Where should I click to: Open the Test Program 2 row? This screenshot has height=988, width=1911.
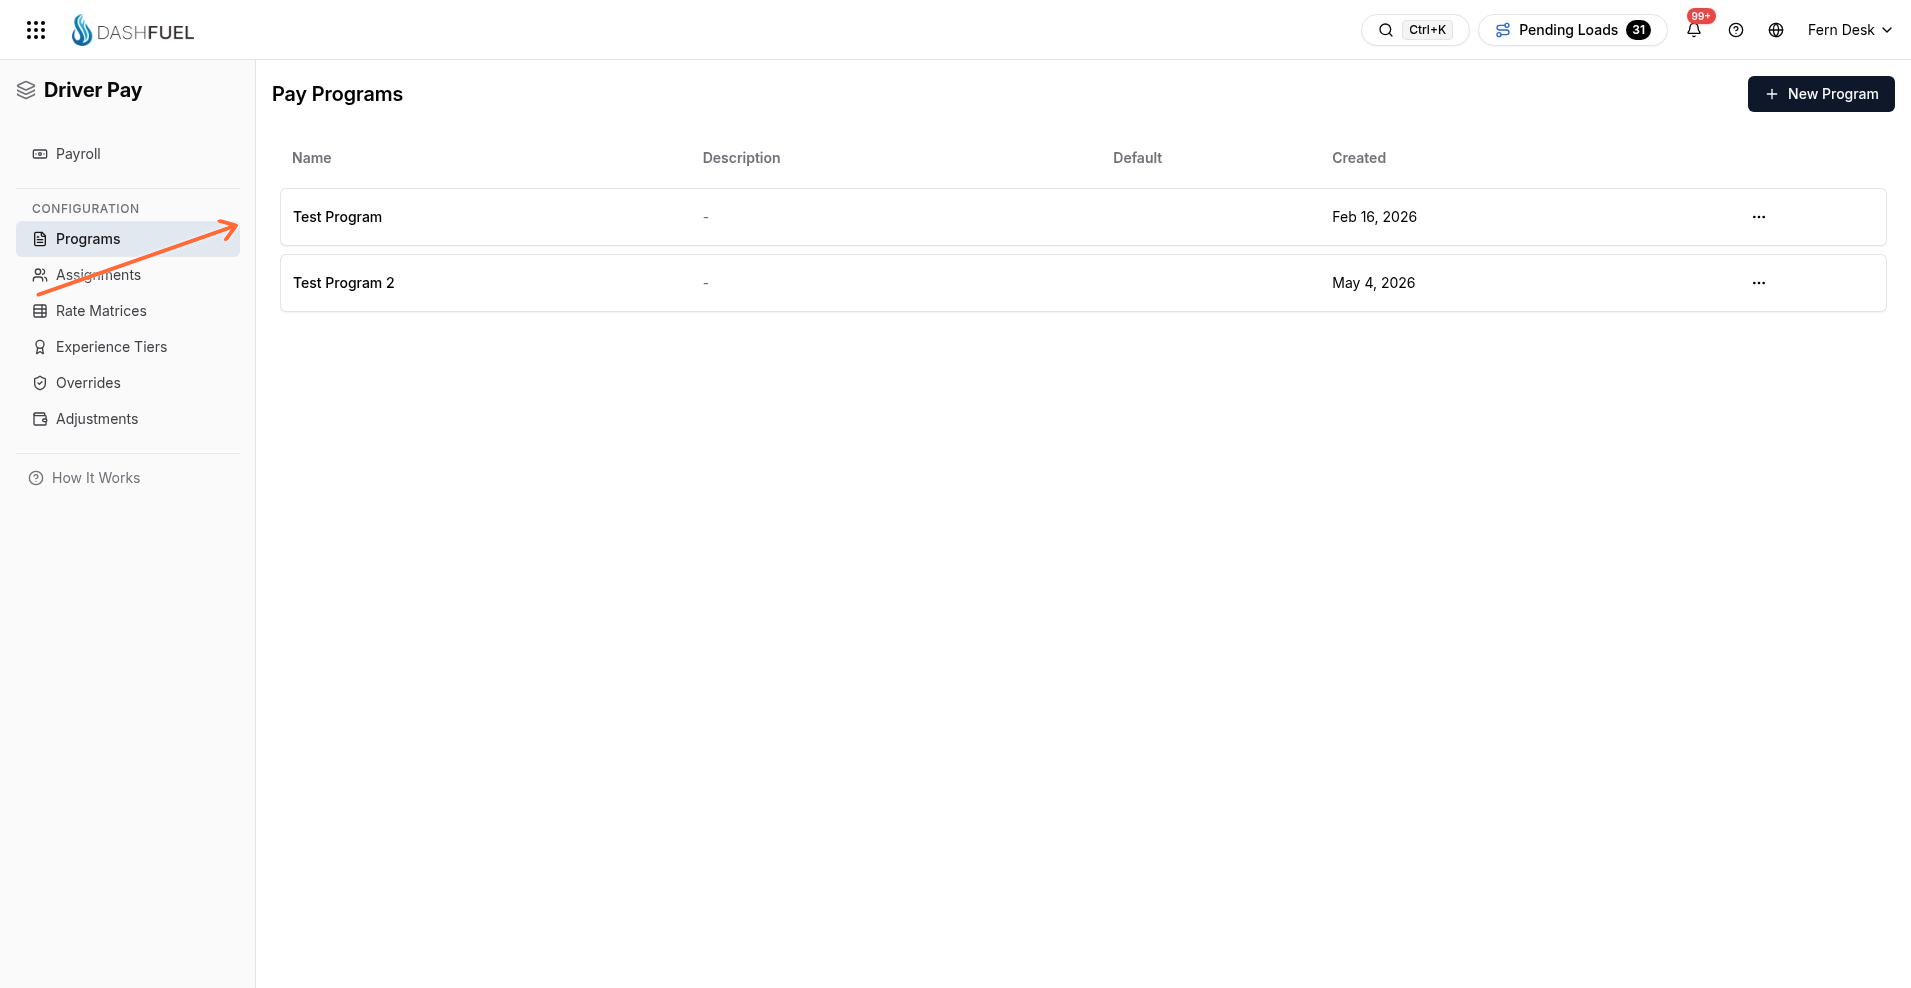[x=1083, y=283]
